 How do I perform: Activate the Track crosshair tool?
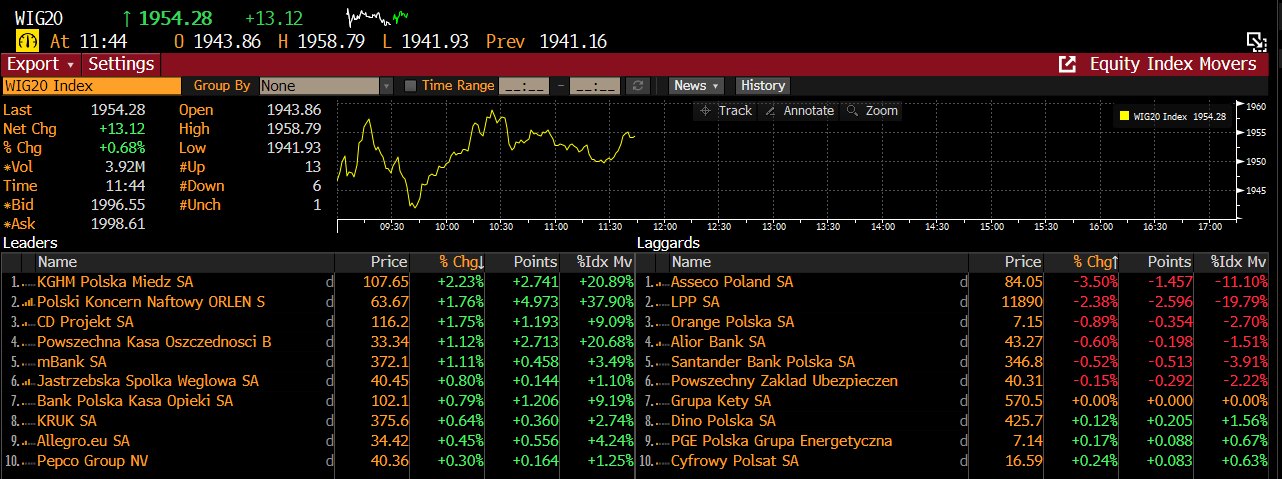(725, 111)
